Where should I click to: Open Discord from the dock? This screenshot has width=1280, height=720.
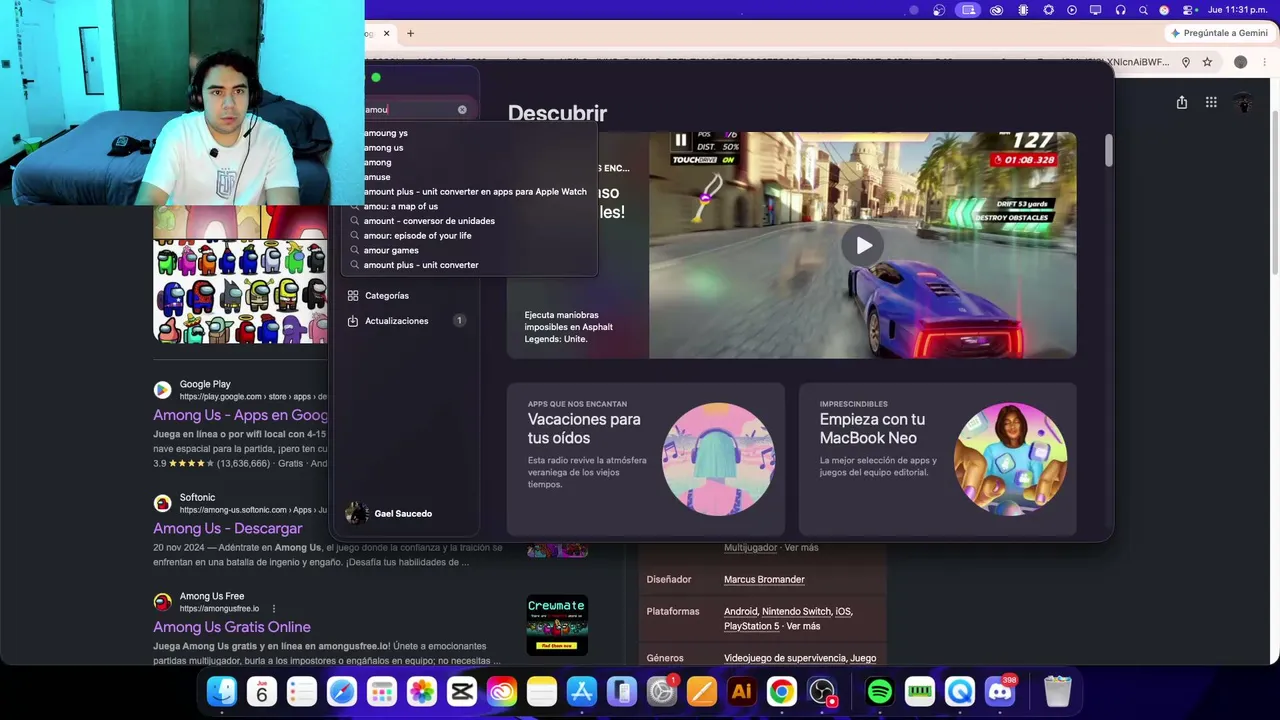1000,691
